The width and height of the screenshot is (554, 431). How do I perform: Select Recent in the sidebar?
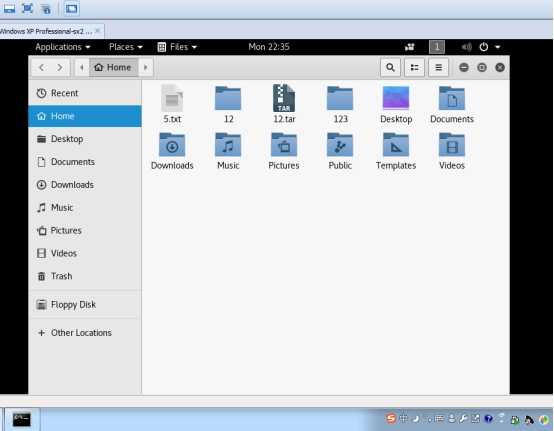(85, 93)
